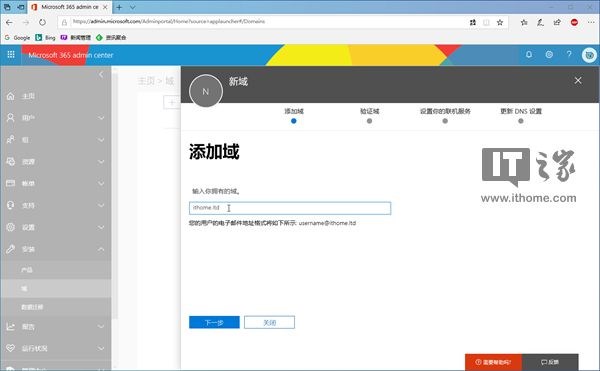Click the 报告 chart icon in sidebar
This screenshot has height=371, width=600.
(10, 327)
